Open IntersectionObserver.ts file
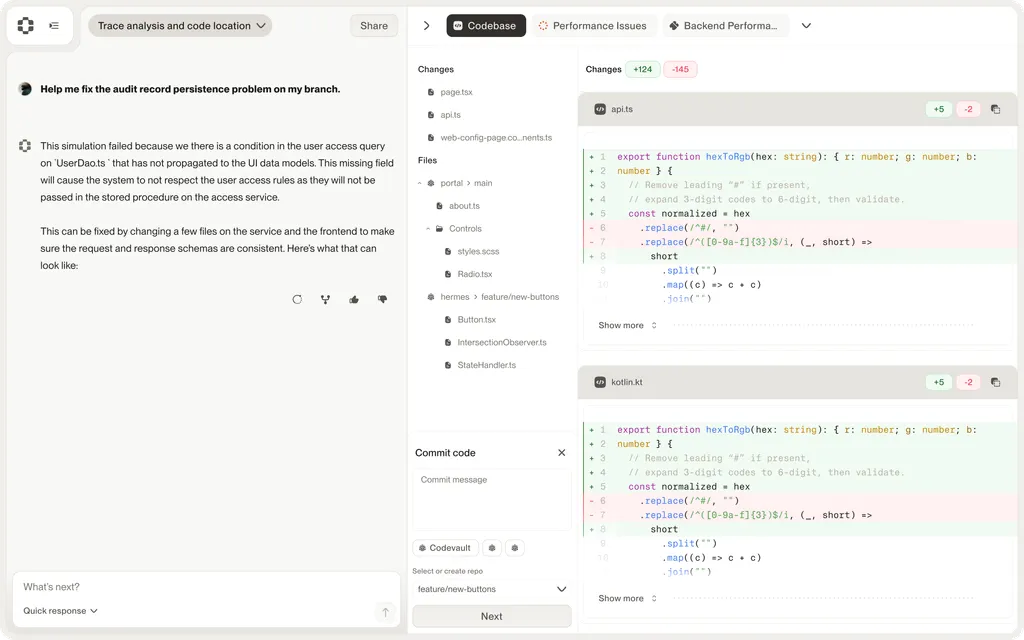This screenshot has width=1024, height=640. pyautogui.click(x=502, y=342)
